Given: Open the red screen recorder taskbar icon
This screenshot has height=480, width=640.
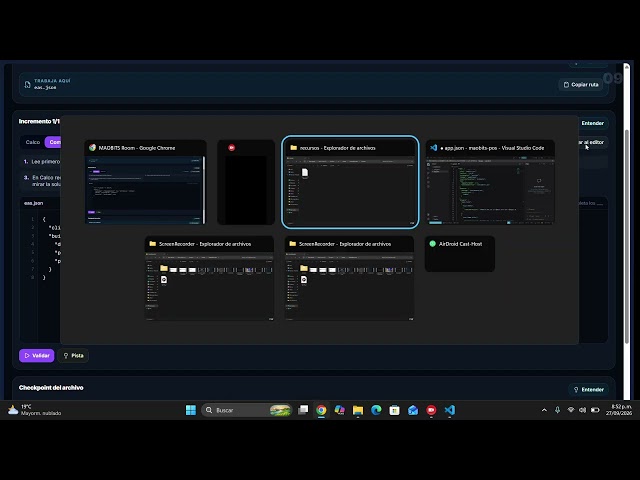Looking at the screenshot, I should tap(431, 410).
